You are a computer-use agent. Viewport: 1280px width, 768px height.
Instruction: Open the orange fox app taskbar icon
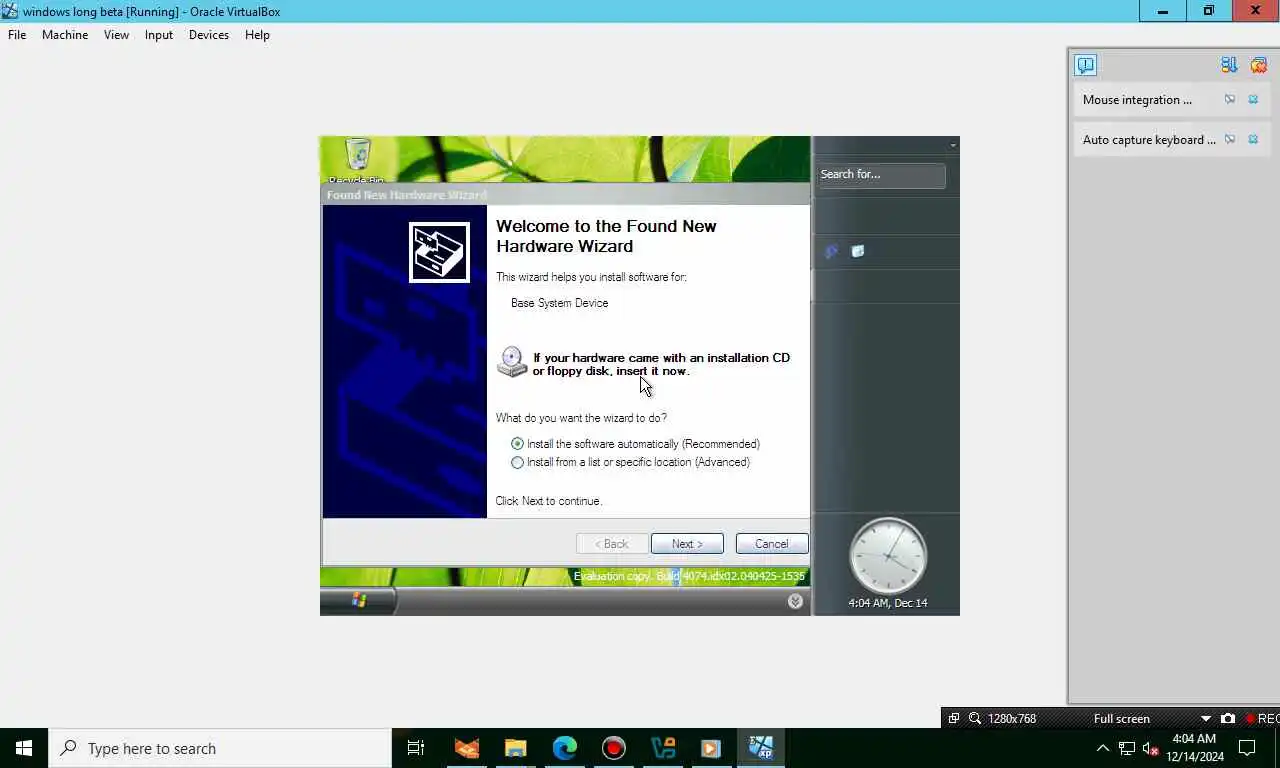coord(466,748)
